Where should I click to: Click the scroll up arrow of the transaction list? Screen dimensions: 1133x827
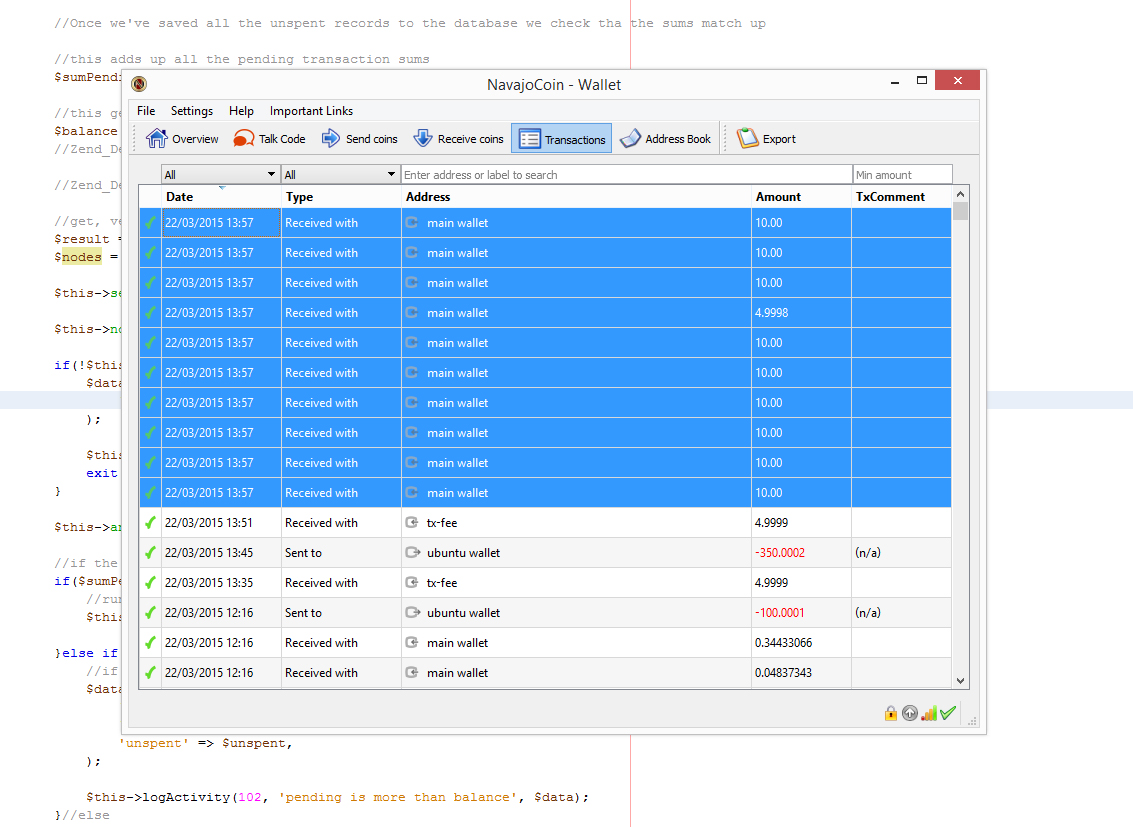point(960,194)
